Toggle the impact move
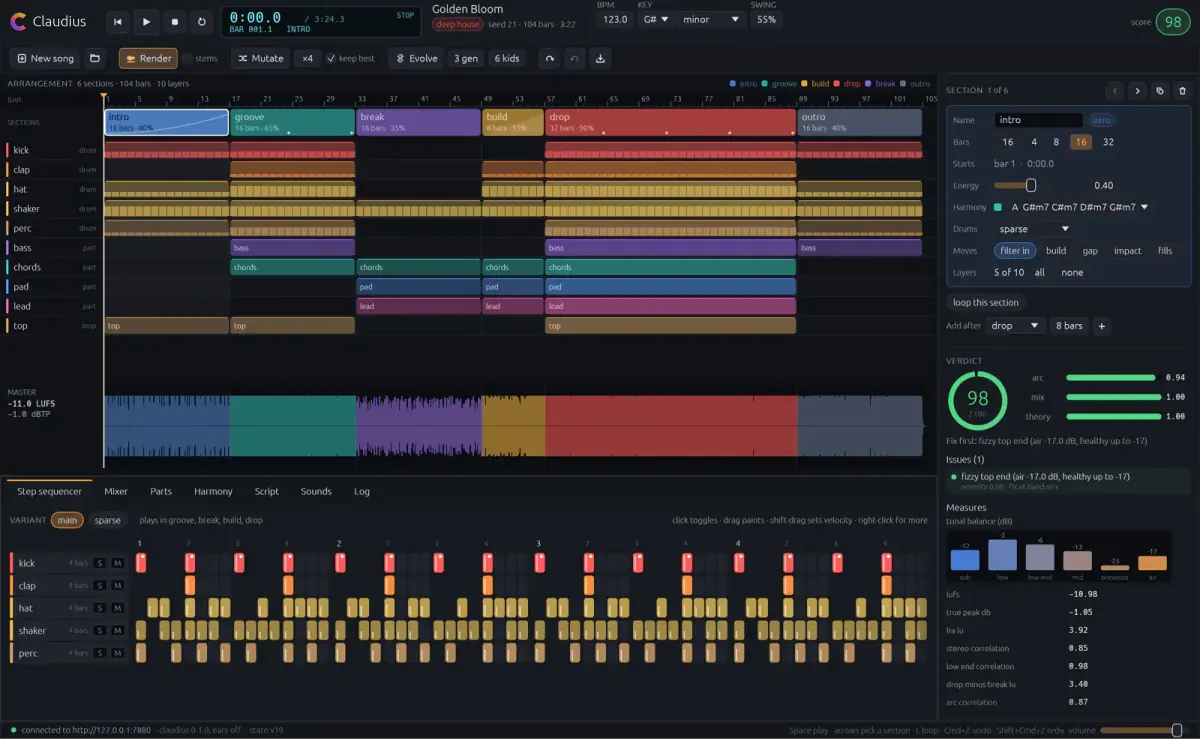Image resolution: width=1200 pixels, height=739 pixels. pos(1127,251)
